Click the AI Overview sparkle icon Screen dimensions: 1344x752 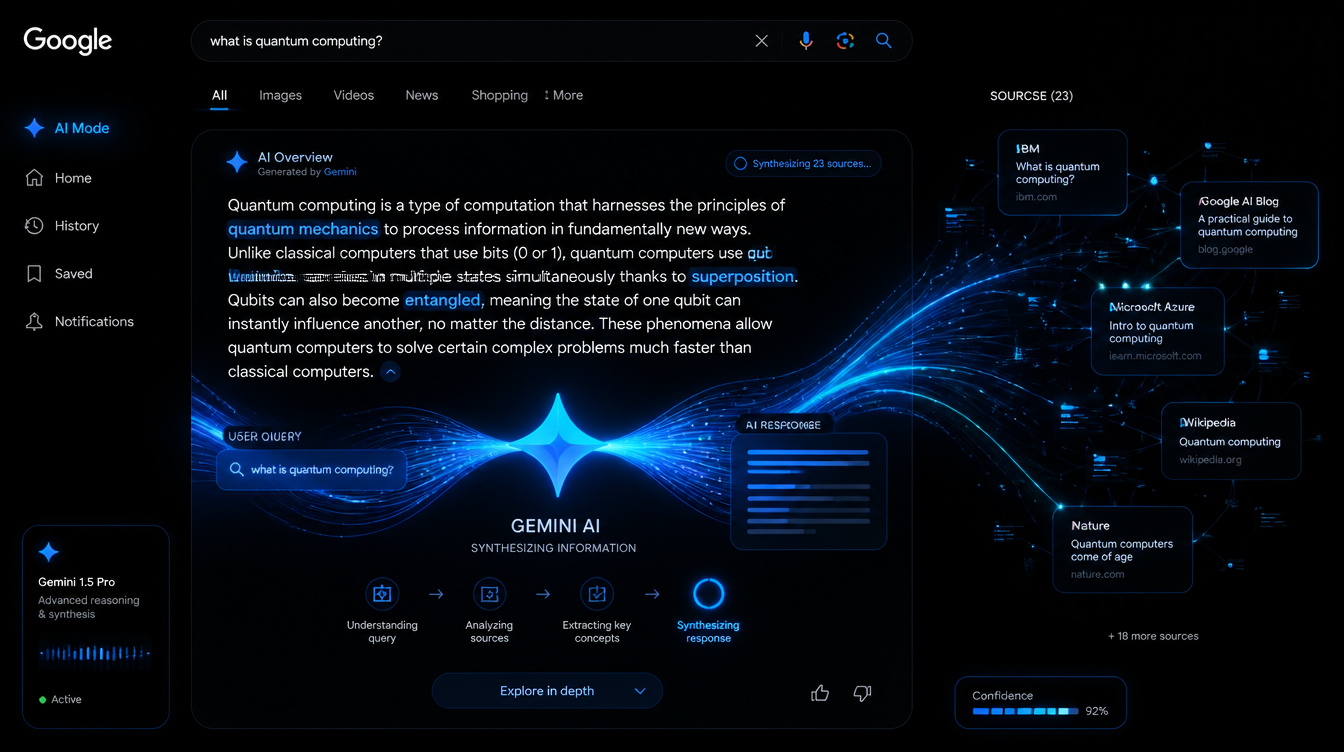click(x=237, y=163)
